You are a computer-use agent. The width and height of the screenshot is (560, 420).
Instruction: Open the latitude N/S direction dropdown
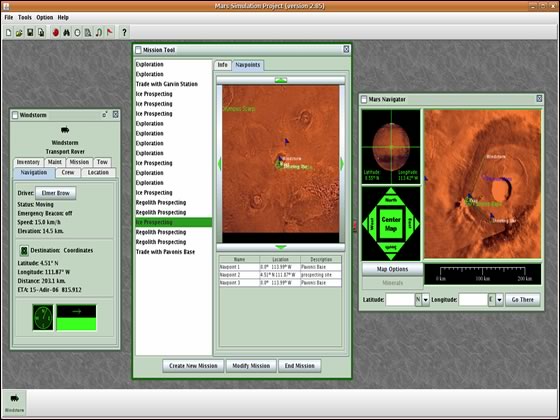pyautogui.click(x=425, y=300)
